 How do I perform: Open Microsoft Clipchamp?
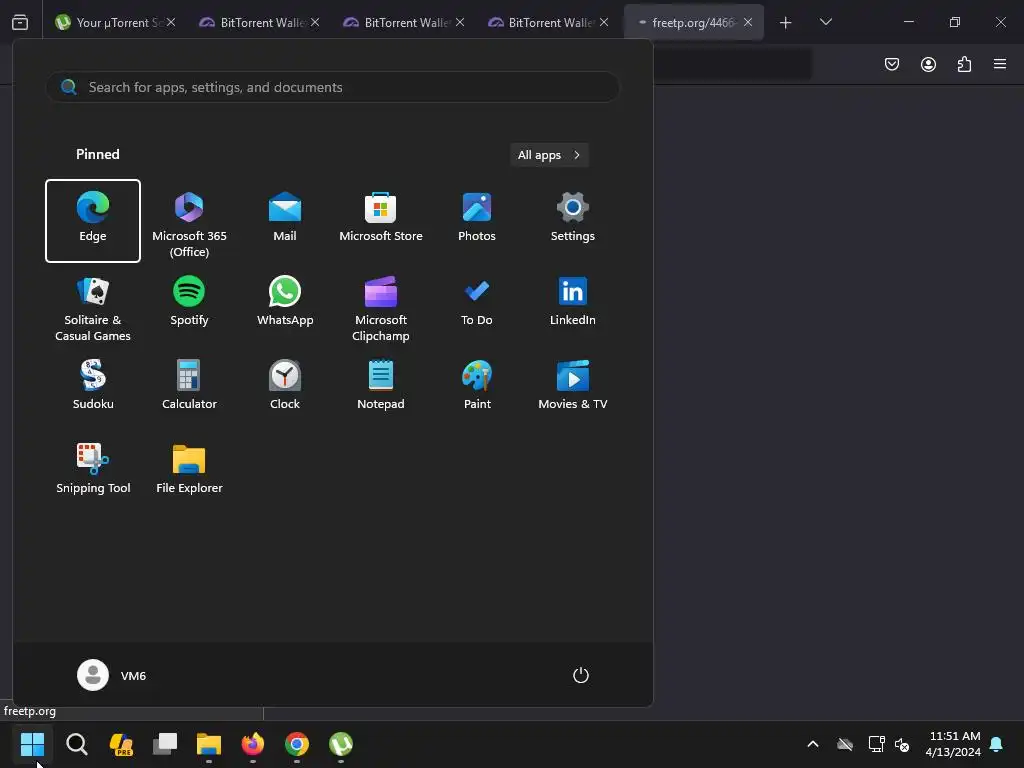point(381,309)
